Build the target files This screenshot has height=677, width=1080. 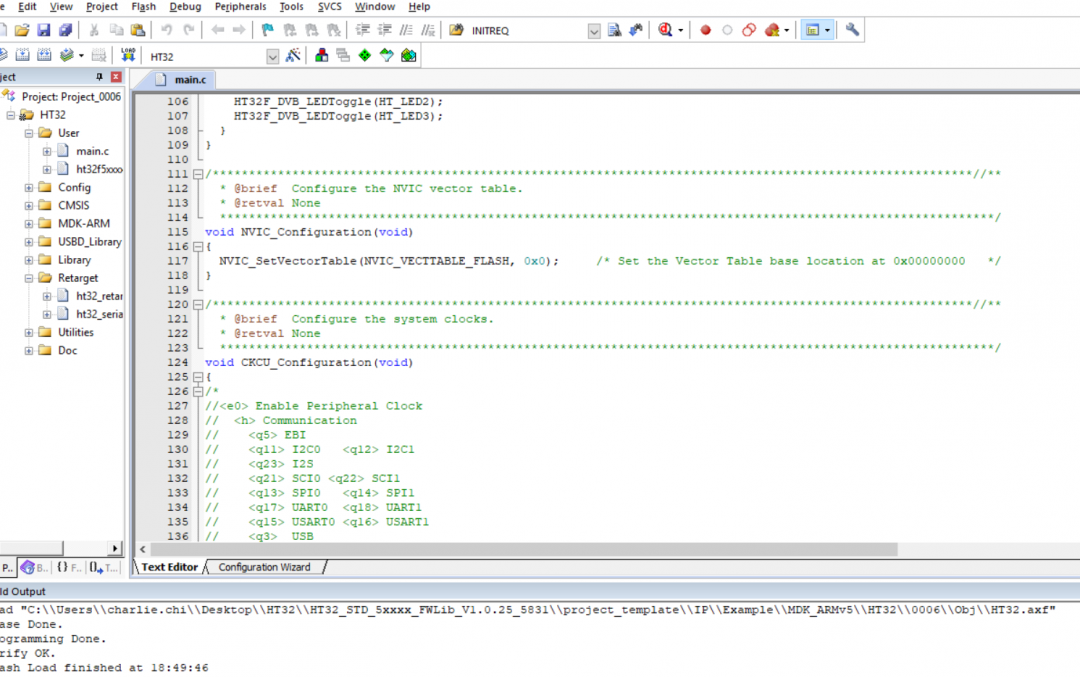(22, 56)
